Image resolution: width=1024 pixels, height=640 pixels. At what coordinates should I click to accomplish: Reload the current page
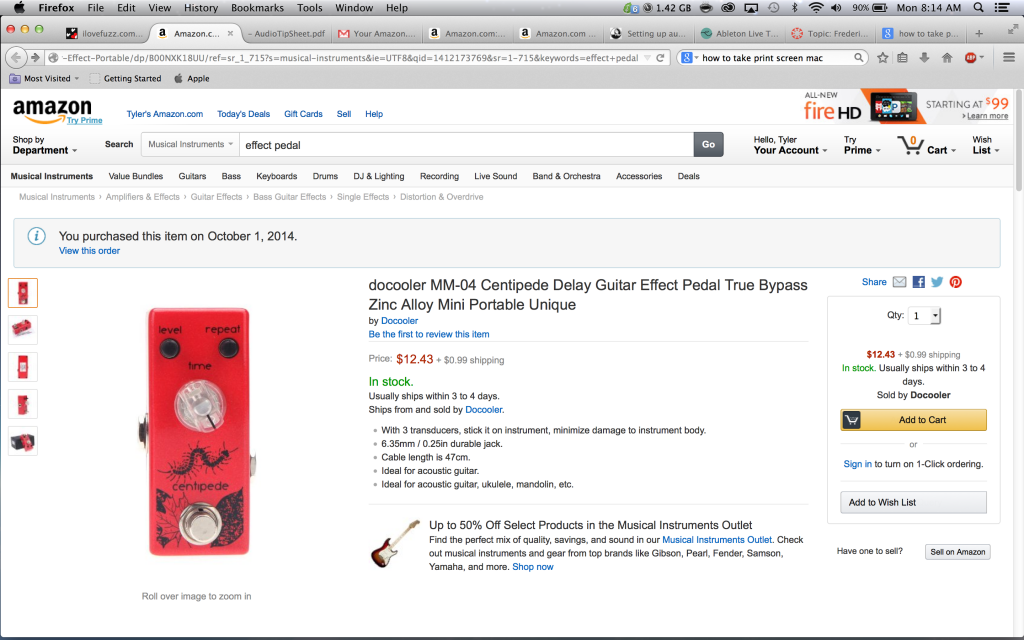tap(661, 58)
